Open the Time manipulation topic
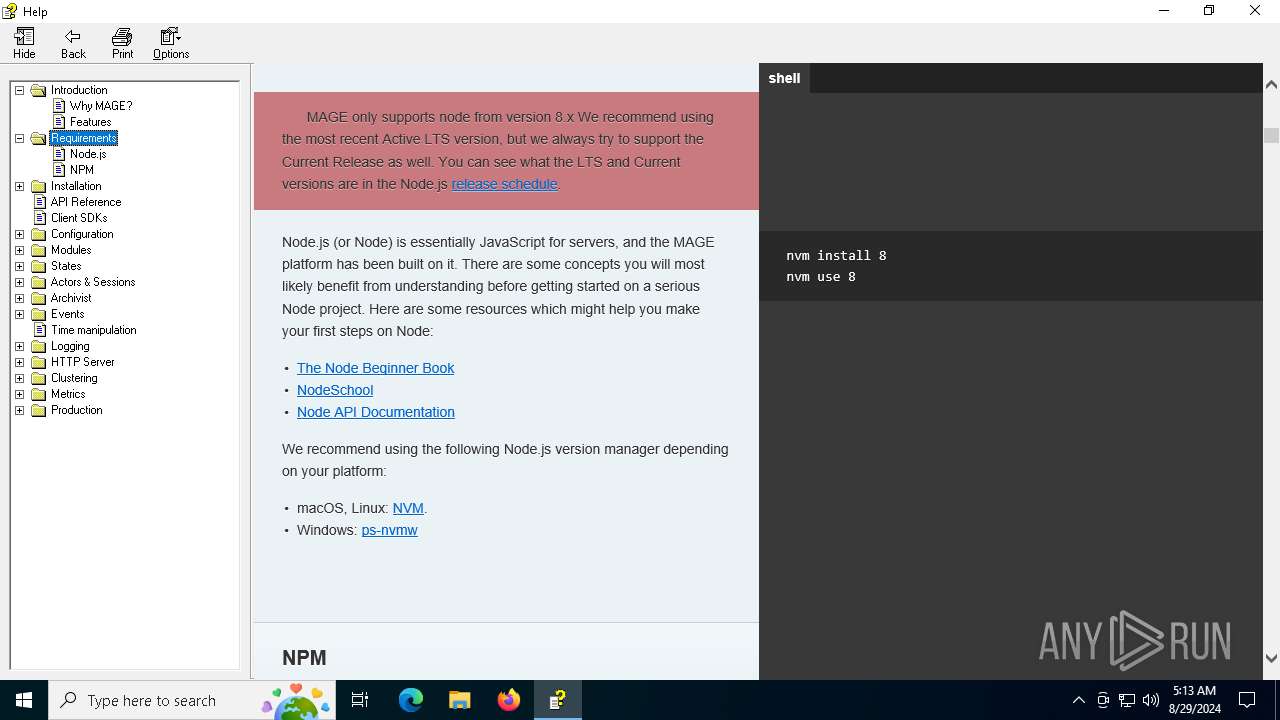The image size is (1280, 720). 93,330
